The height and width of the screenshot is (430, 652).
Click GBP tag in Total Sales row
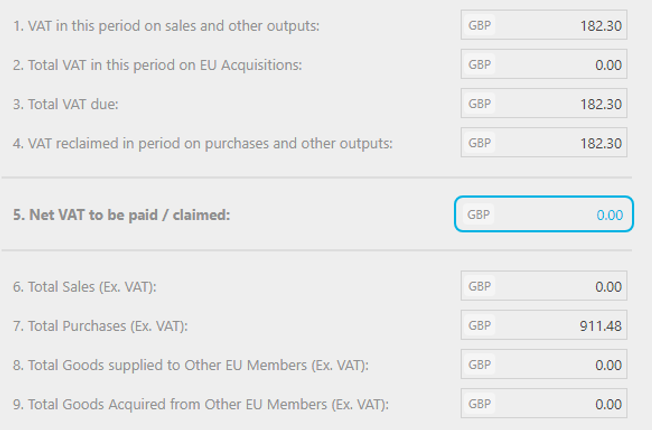[480, 287]
